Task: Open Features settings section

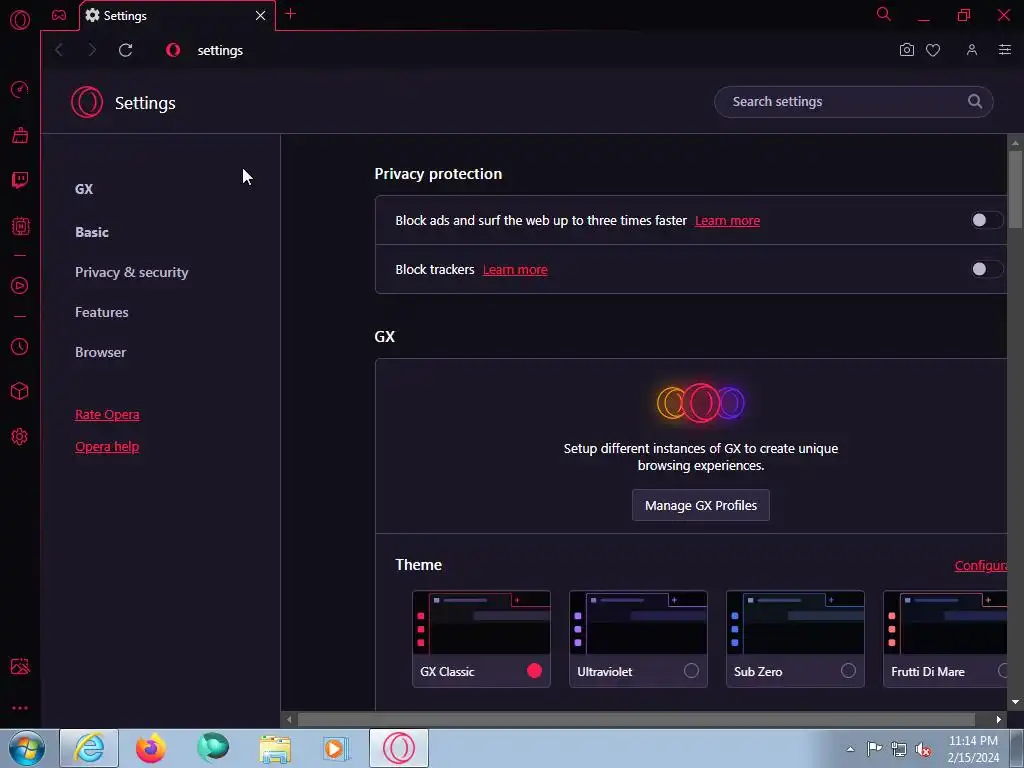Action: click(x=102, y=312)
